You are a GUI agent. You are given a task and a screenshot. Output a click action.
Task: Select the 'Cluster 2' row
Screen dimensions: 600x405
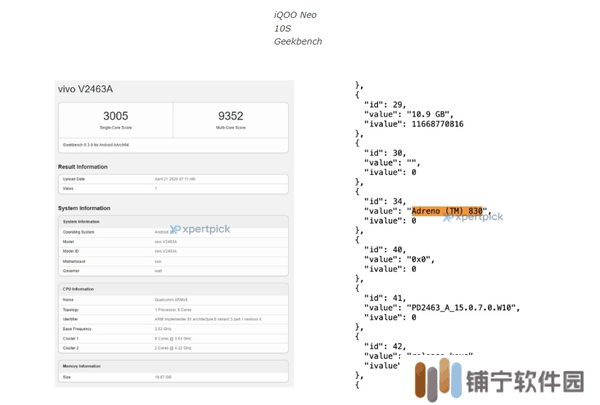click(173, 348)
